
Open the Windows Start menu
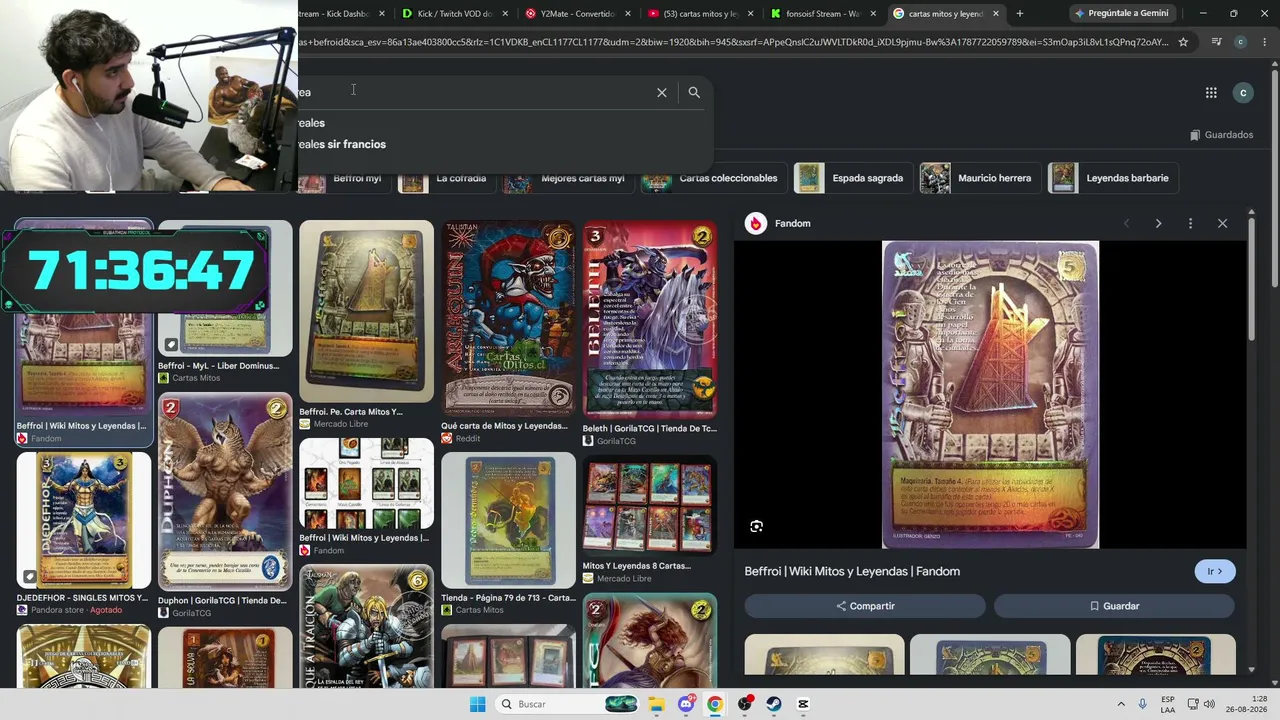pyautogui.click(x=478, y=704)
